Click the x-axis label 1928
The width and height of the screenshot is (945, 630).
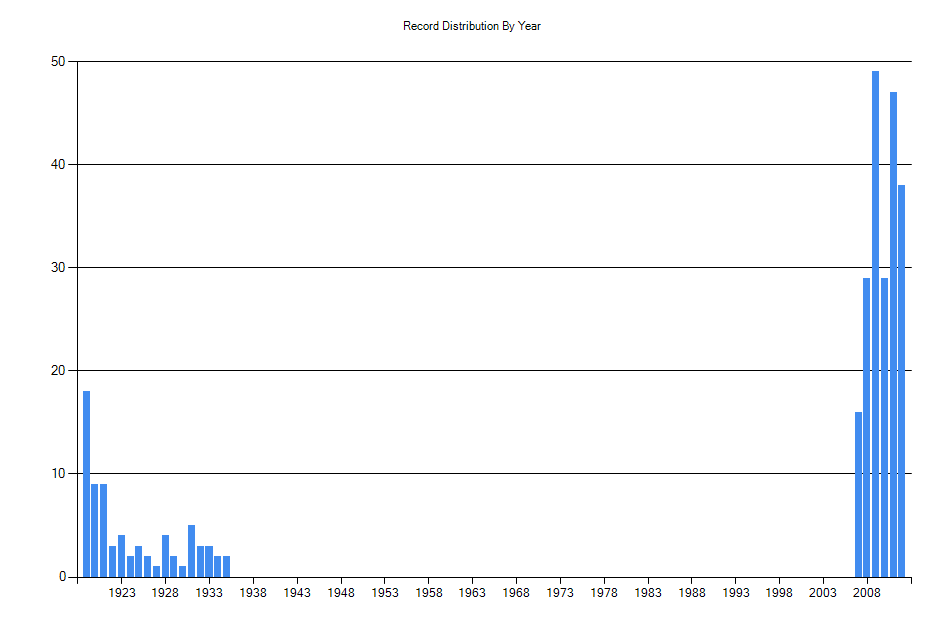(x=165, y=593)
